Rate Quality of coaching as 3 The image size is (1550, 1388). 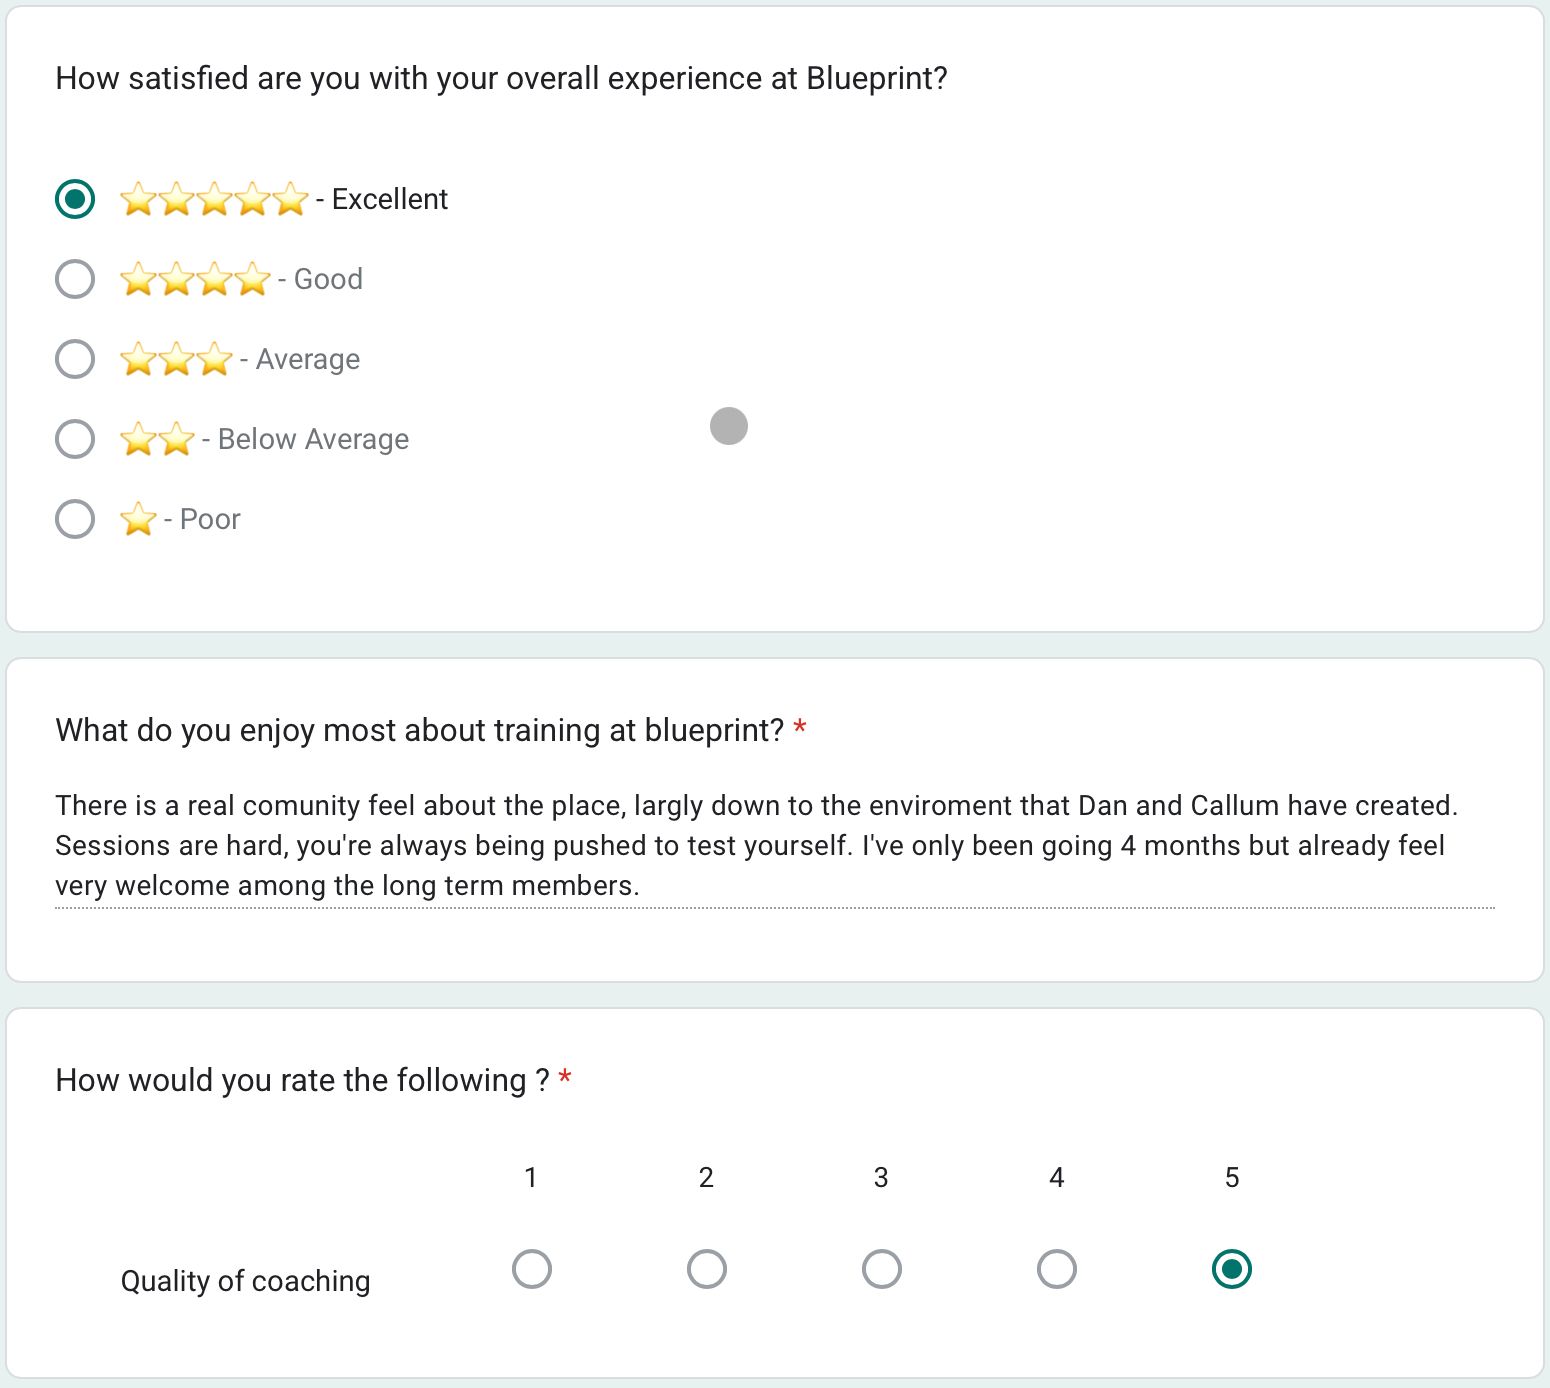[x=881, y=1269]
